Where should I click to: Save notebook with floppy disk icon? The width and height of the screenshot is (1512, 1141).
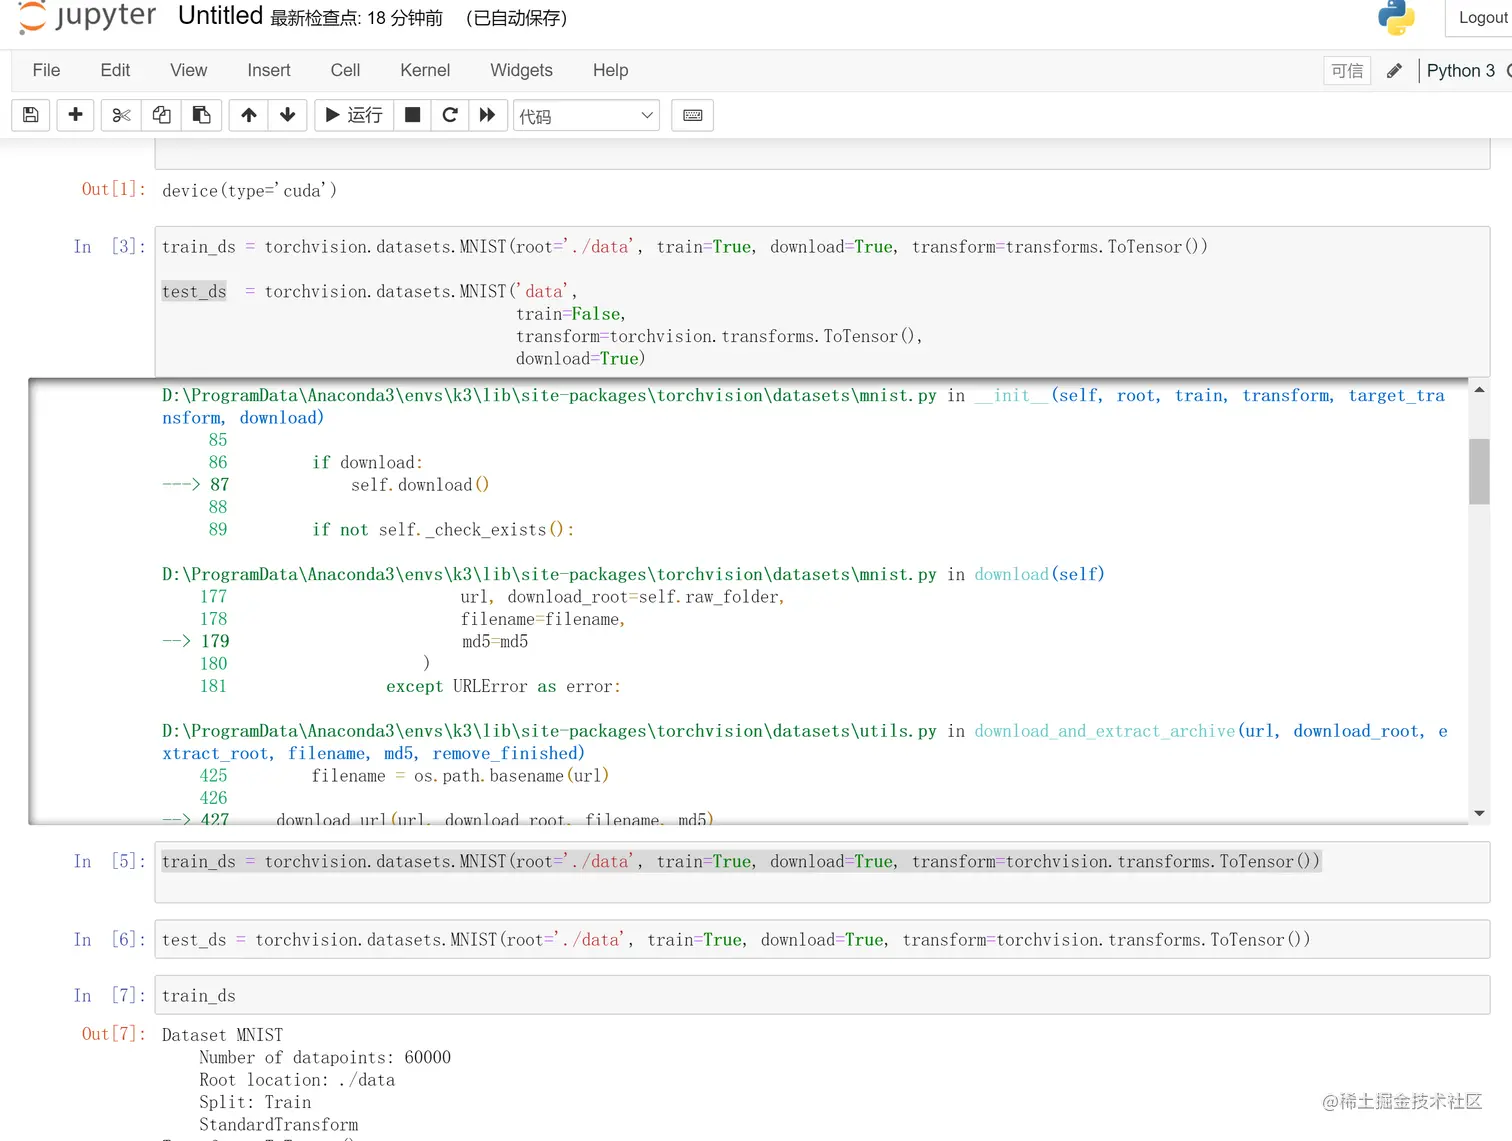[31, 115]
